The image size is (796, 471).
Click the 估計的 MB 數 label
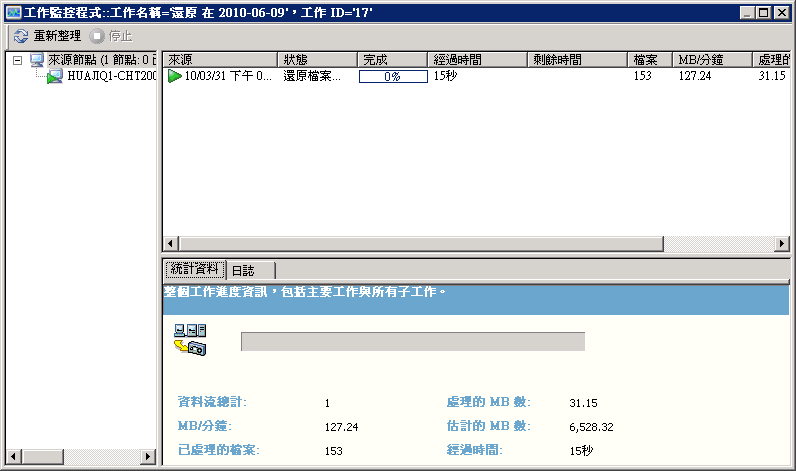point(488,426)
